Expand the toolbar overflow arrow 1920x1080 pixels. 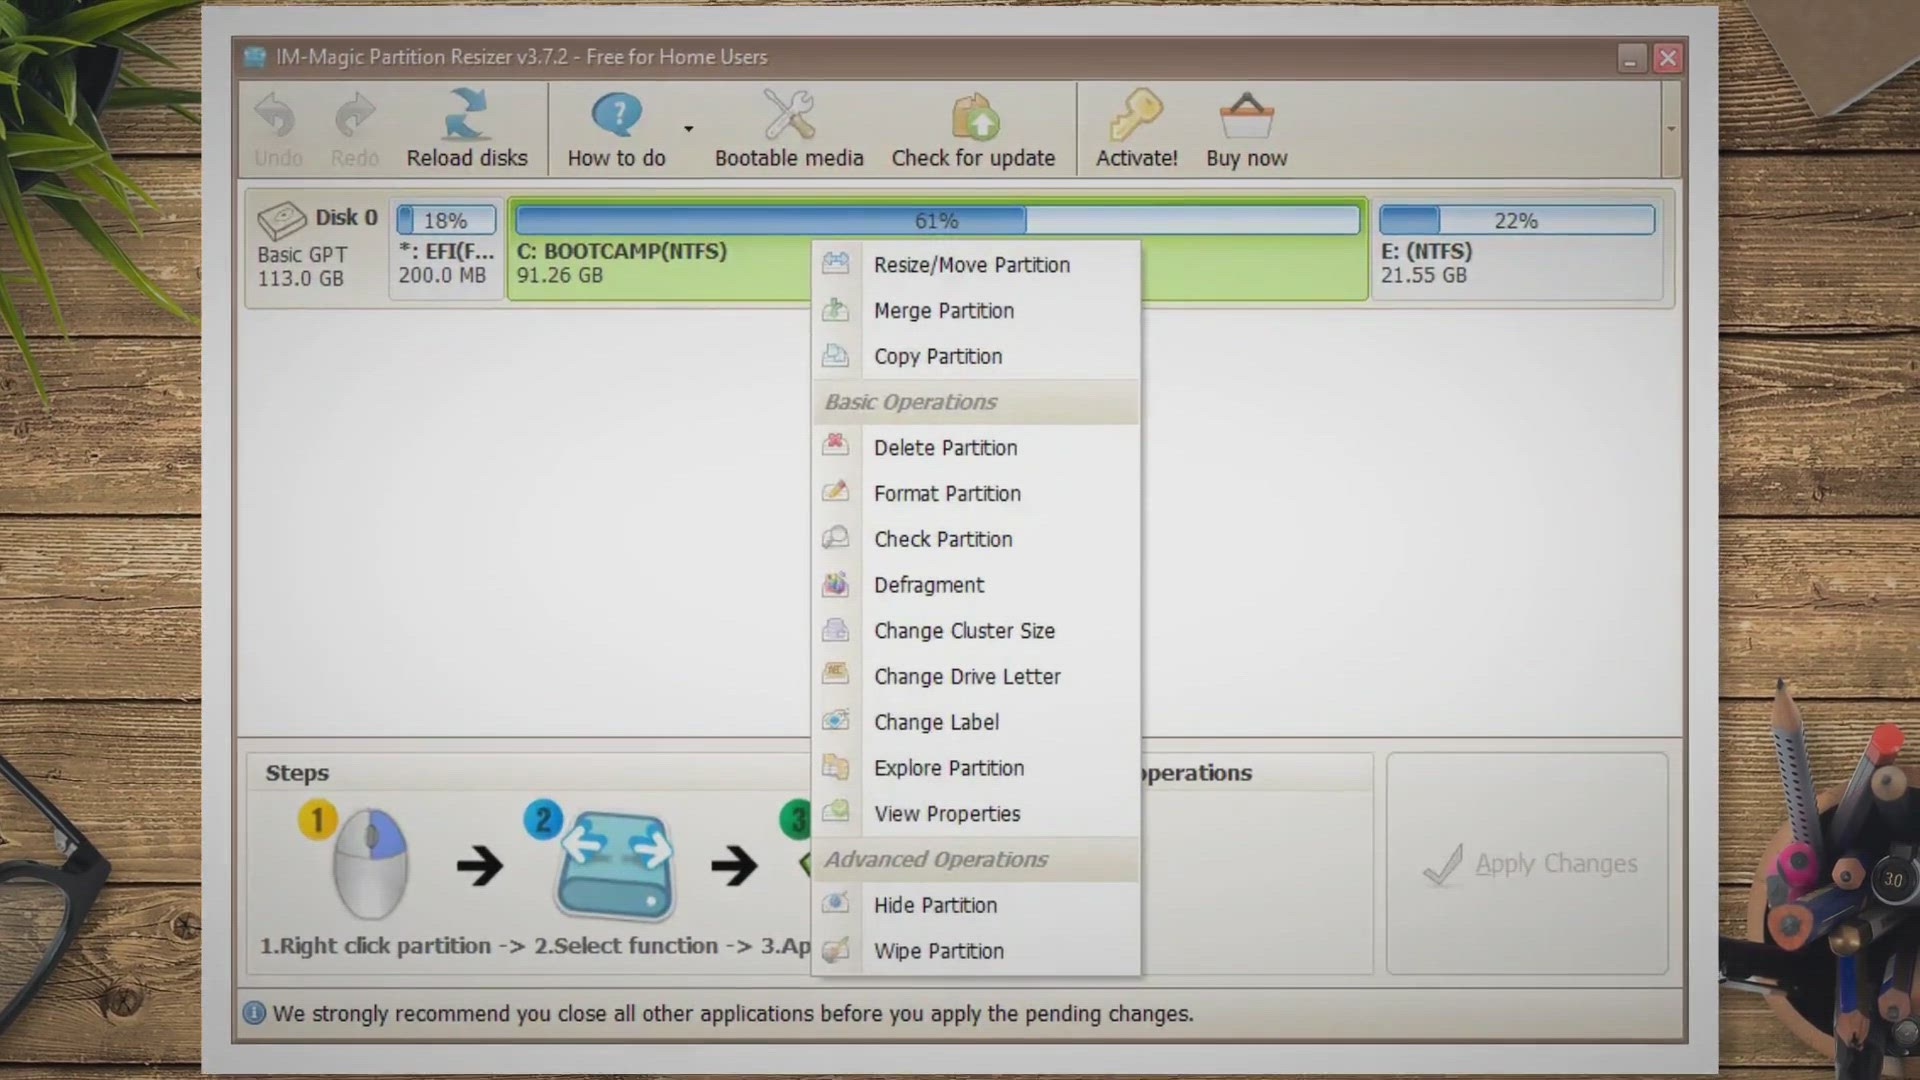pos(1670,129)
